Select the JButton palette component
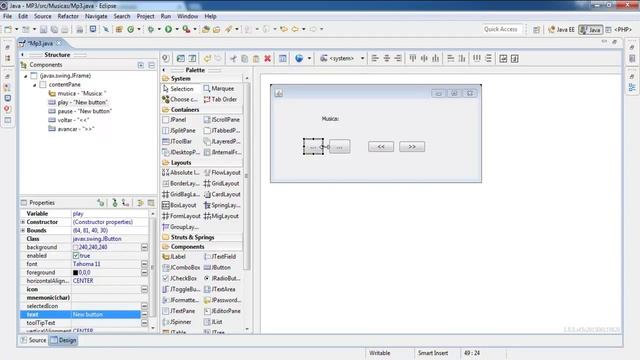Screen dimensions: 640x360 click(x=218, y=267)
